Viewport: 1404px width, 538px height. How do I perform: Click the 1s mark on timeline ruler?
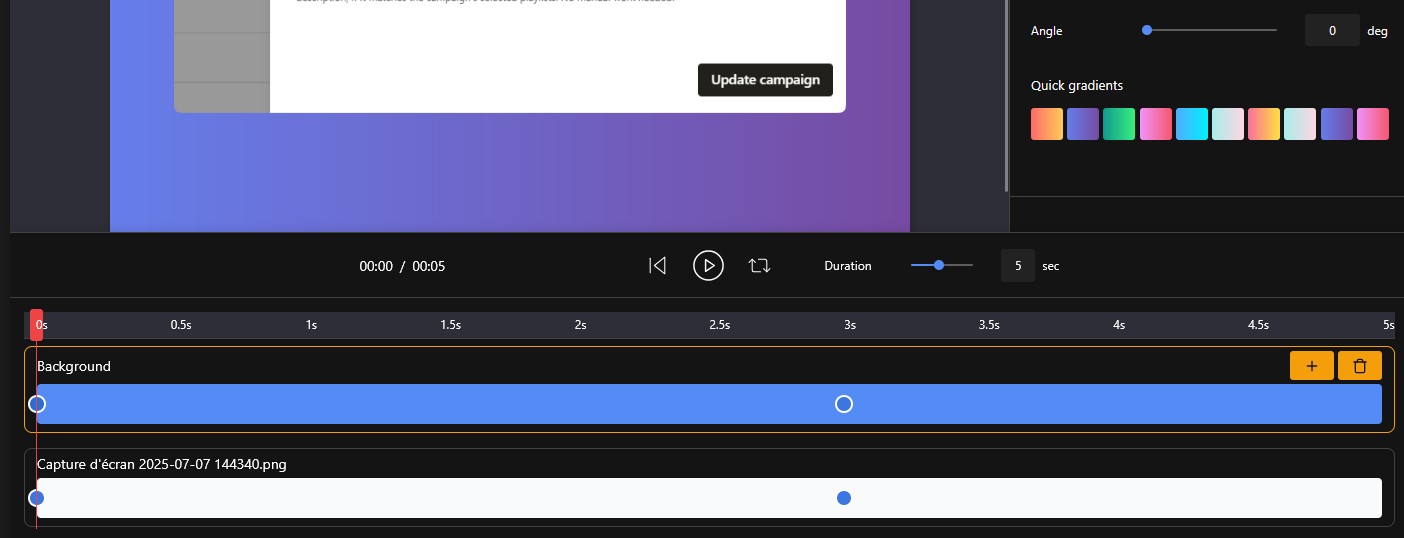pyautogui.click(x=312, y=325)
